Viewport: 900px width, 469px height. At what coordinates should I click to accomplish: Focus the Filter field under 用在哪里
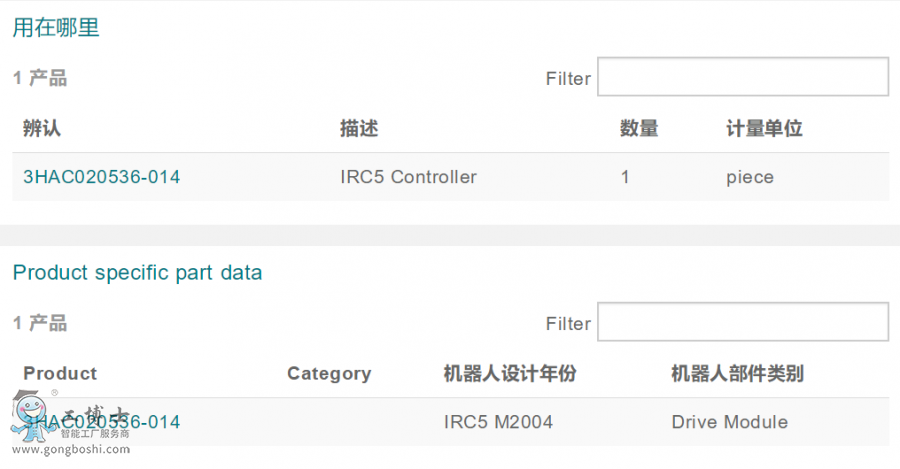click(742, 77)
